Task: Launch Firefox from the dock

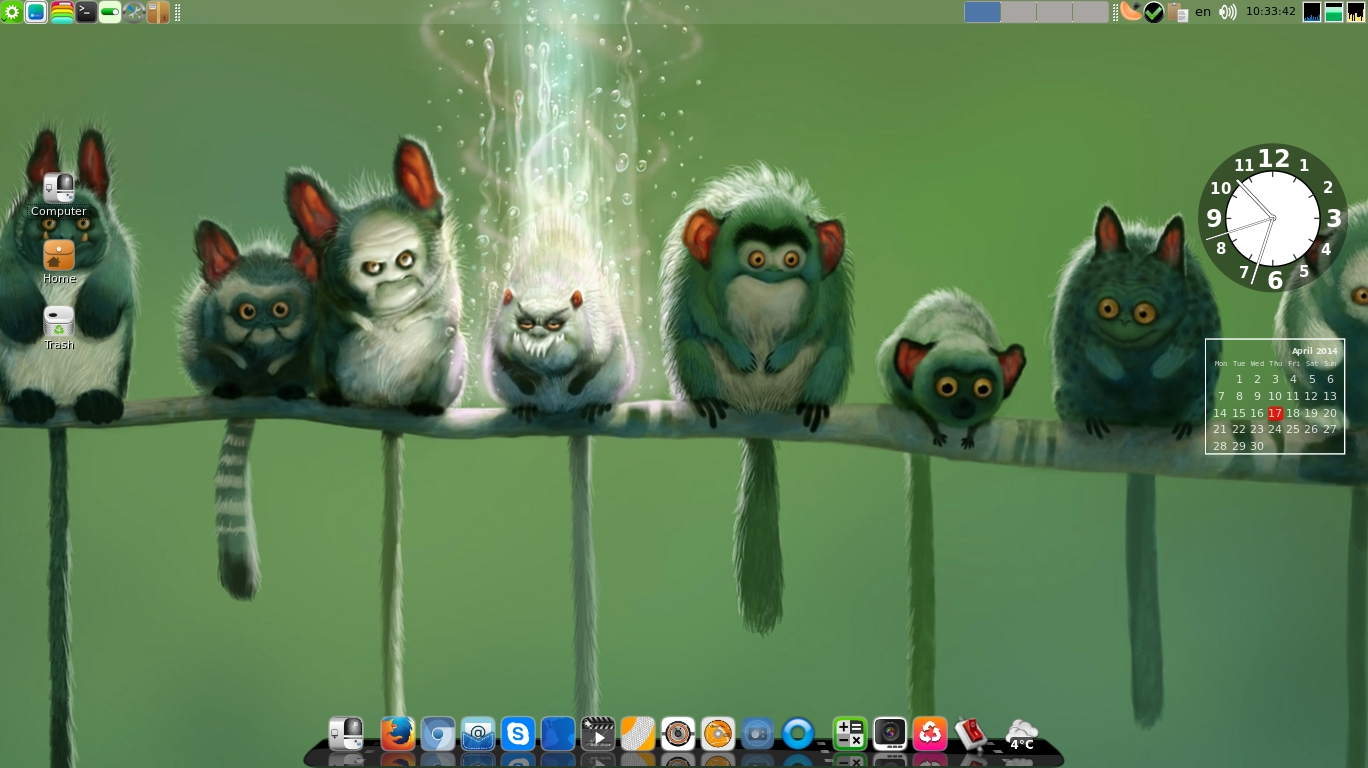Action: (398, 734)
